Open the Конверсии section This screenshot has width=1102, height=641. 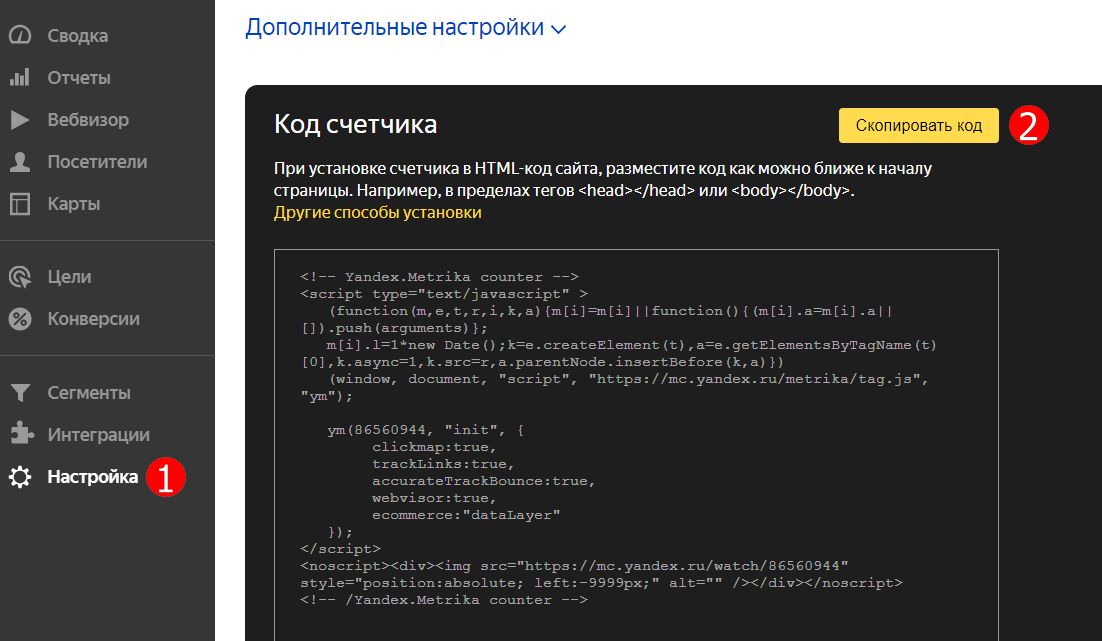(93, 319)
